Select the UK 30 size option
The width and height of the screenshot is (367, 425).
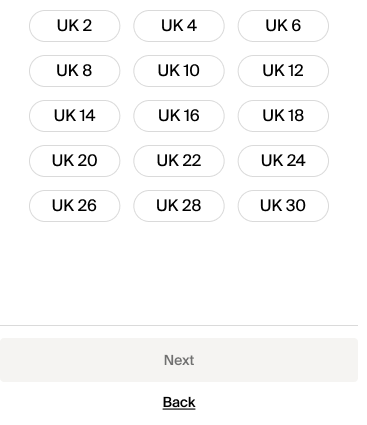[x=283, y=206]
